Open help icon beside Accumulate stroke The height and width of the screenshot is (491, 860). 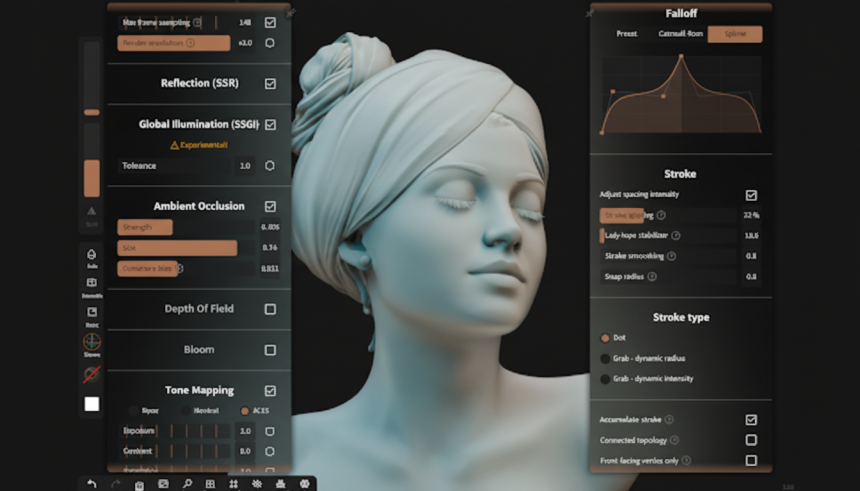[x=669, y=420]
